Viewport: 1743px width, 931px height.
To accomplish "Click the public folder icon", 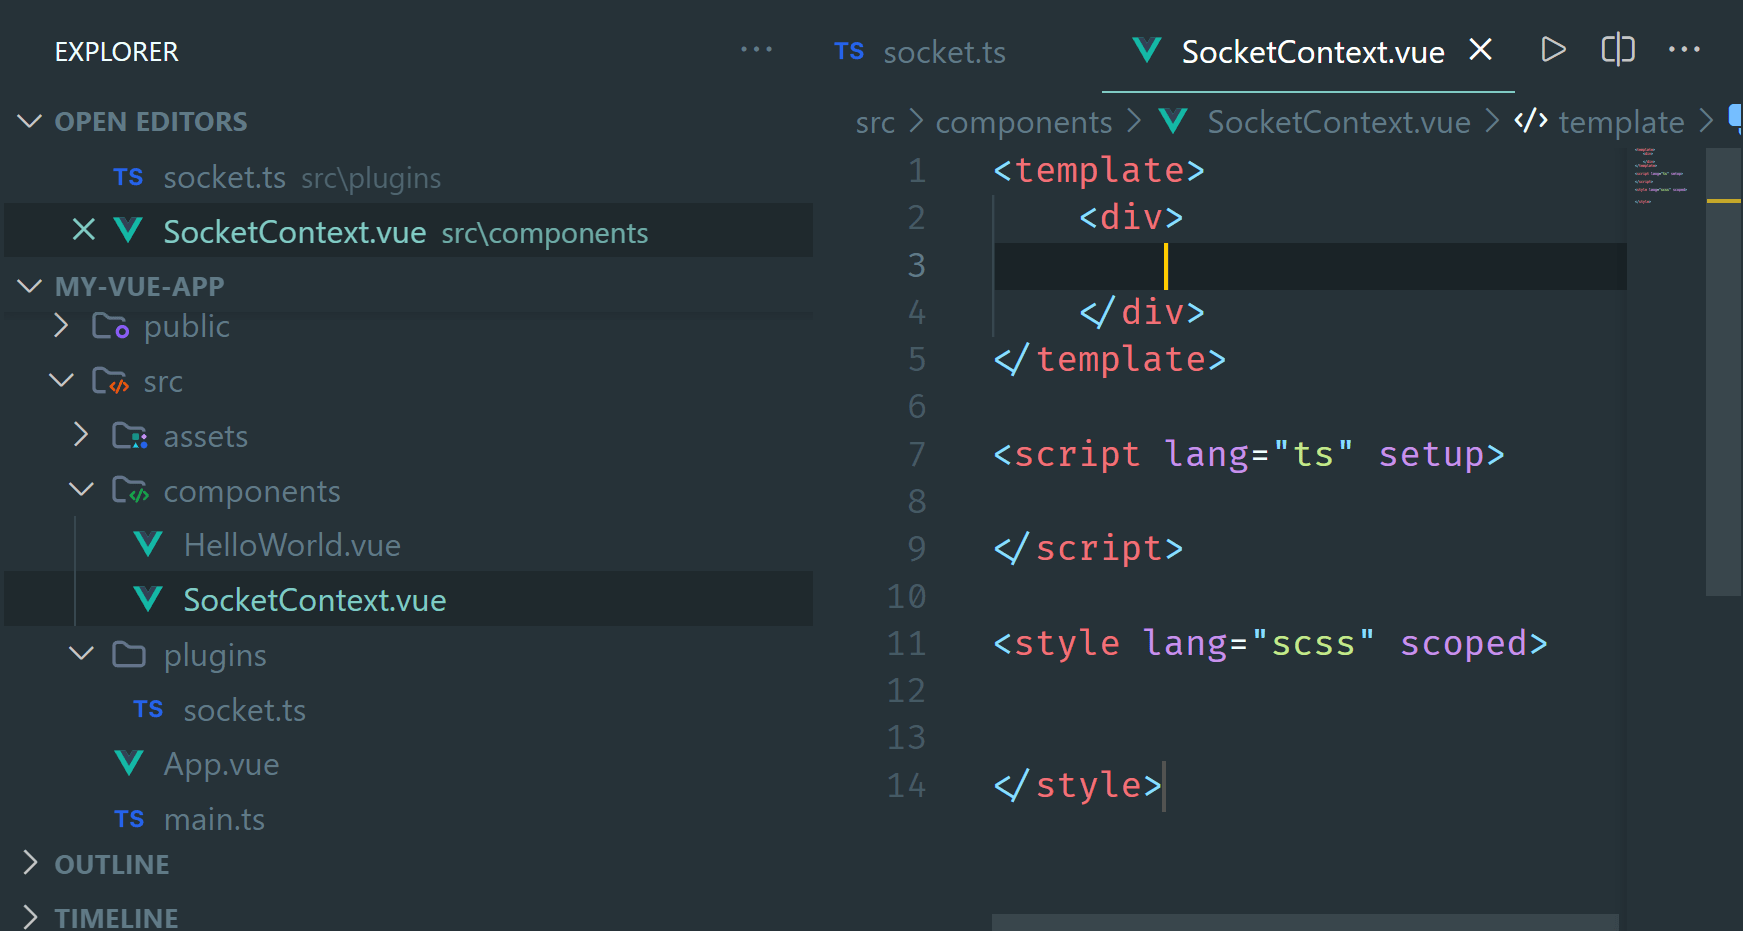I will pyautogui.click(x=110, y=325).
